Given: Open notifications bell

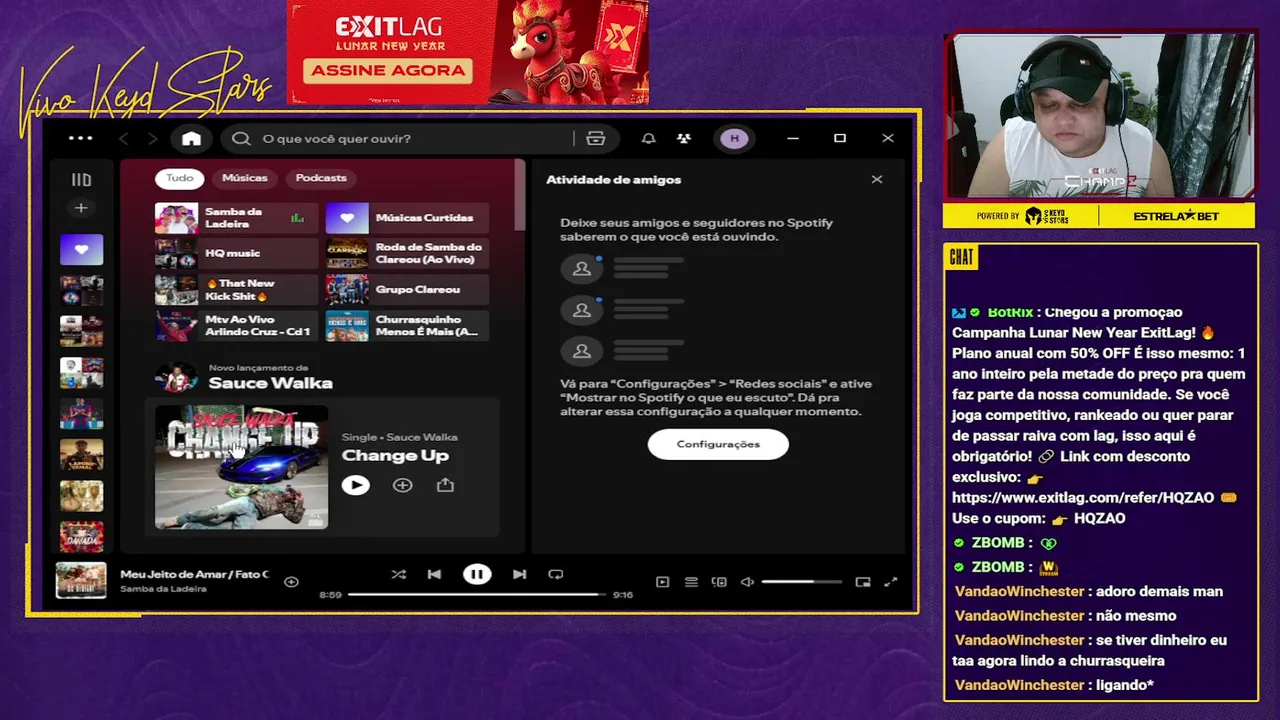Looking at the screenshot, I should [648, 139].
